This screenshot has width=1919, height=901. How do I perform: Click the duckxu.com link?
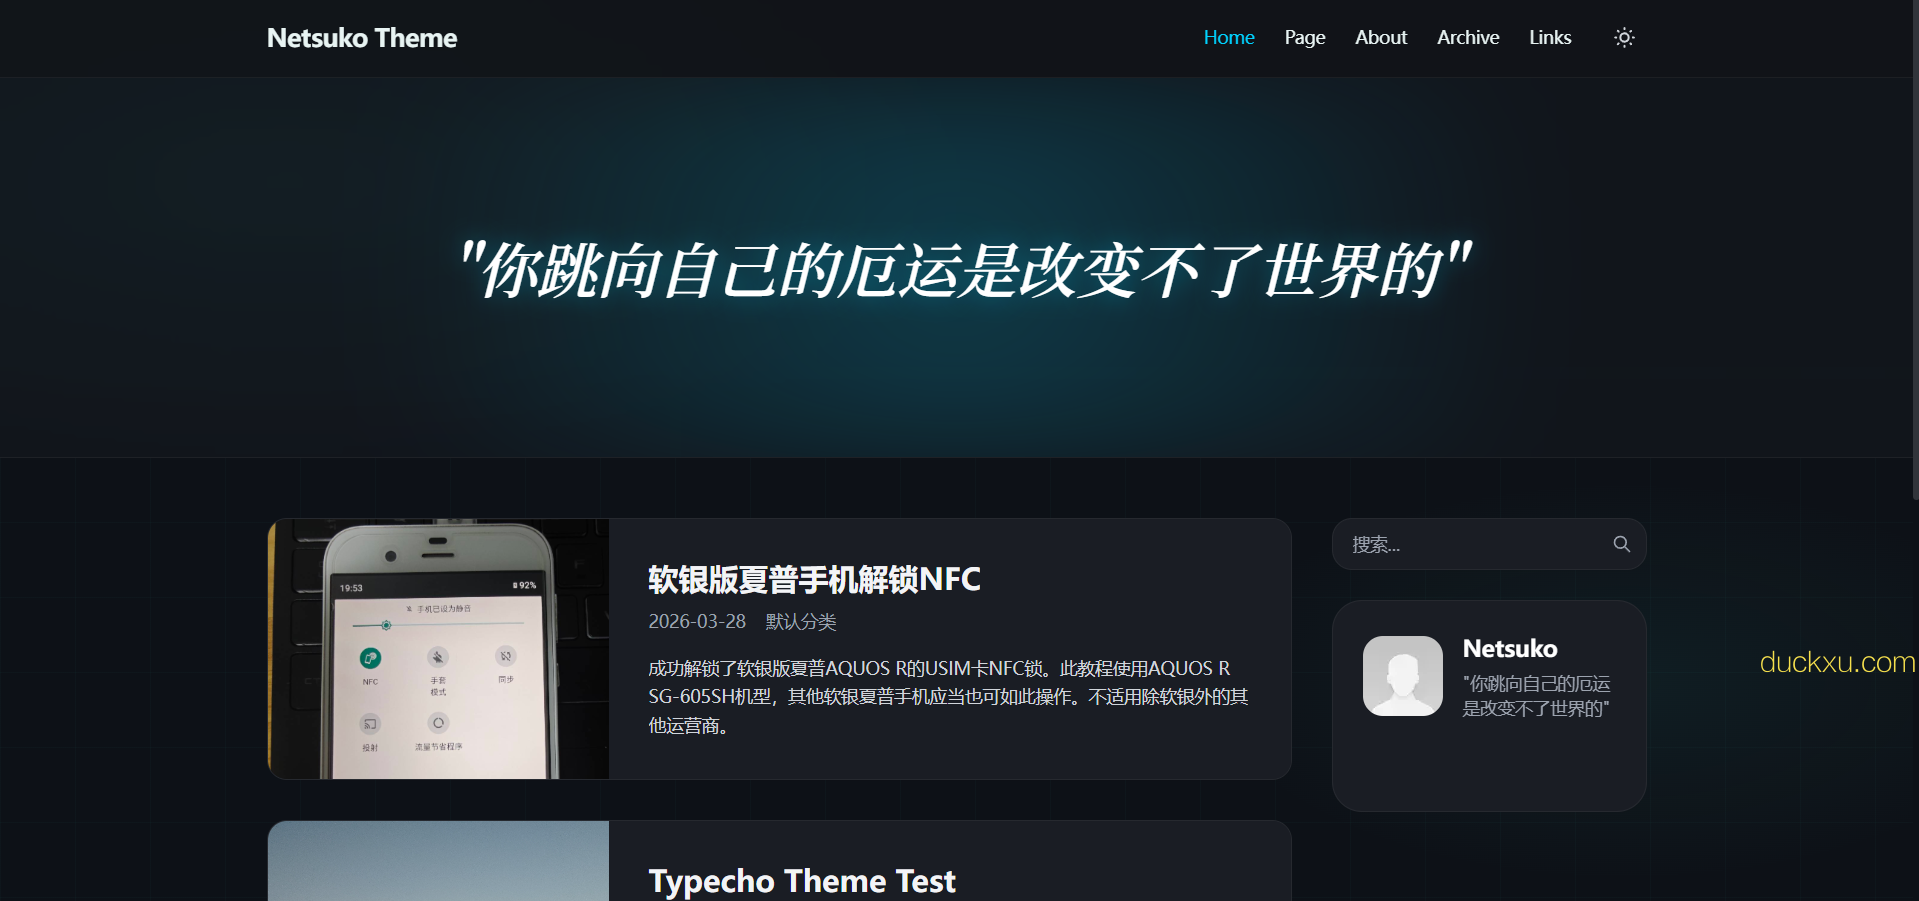point(1836,662)
